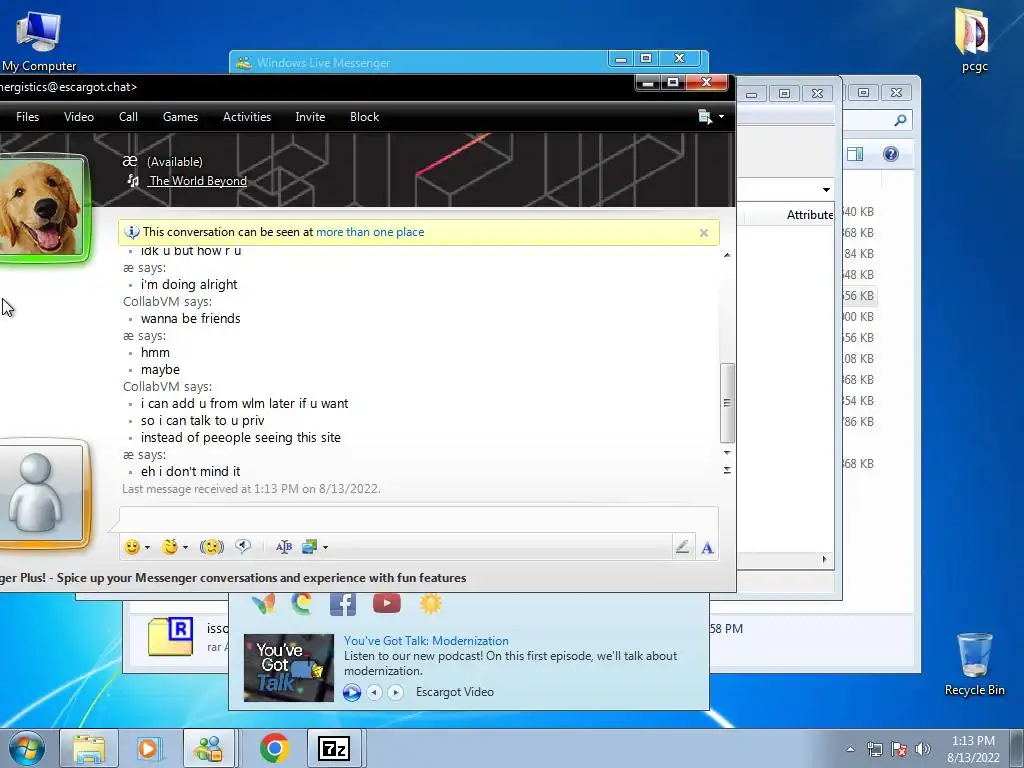This screenshot has width=1024, height=768.
Task: Open the blue help icon in back window
Action: point(891,154)
